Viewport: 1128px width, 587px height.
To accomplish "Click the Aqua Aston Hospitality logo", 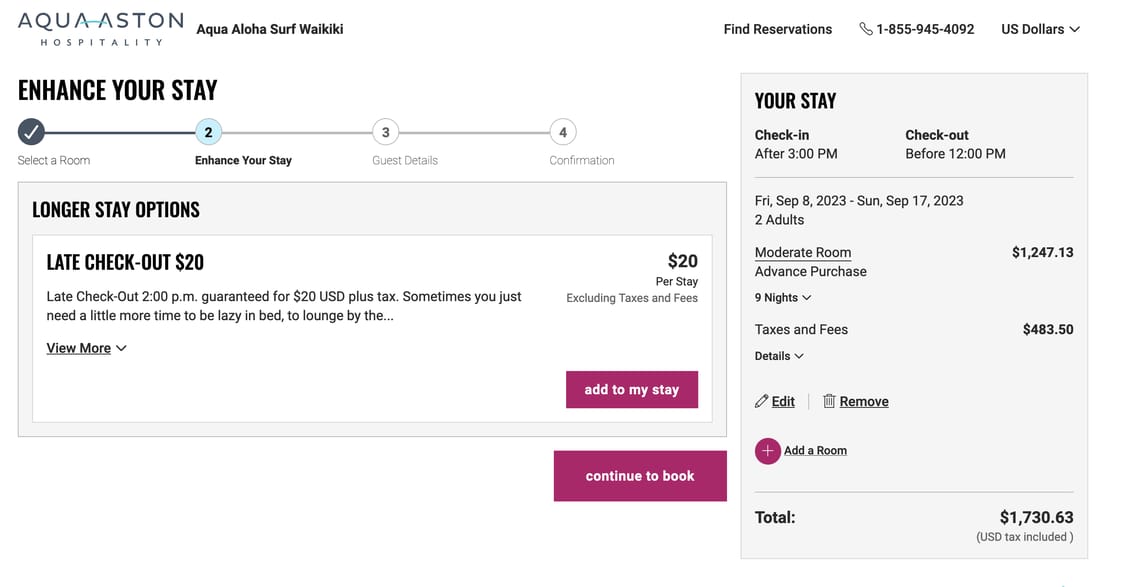I will (x=100, y=28).
